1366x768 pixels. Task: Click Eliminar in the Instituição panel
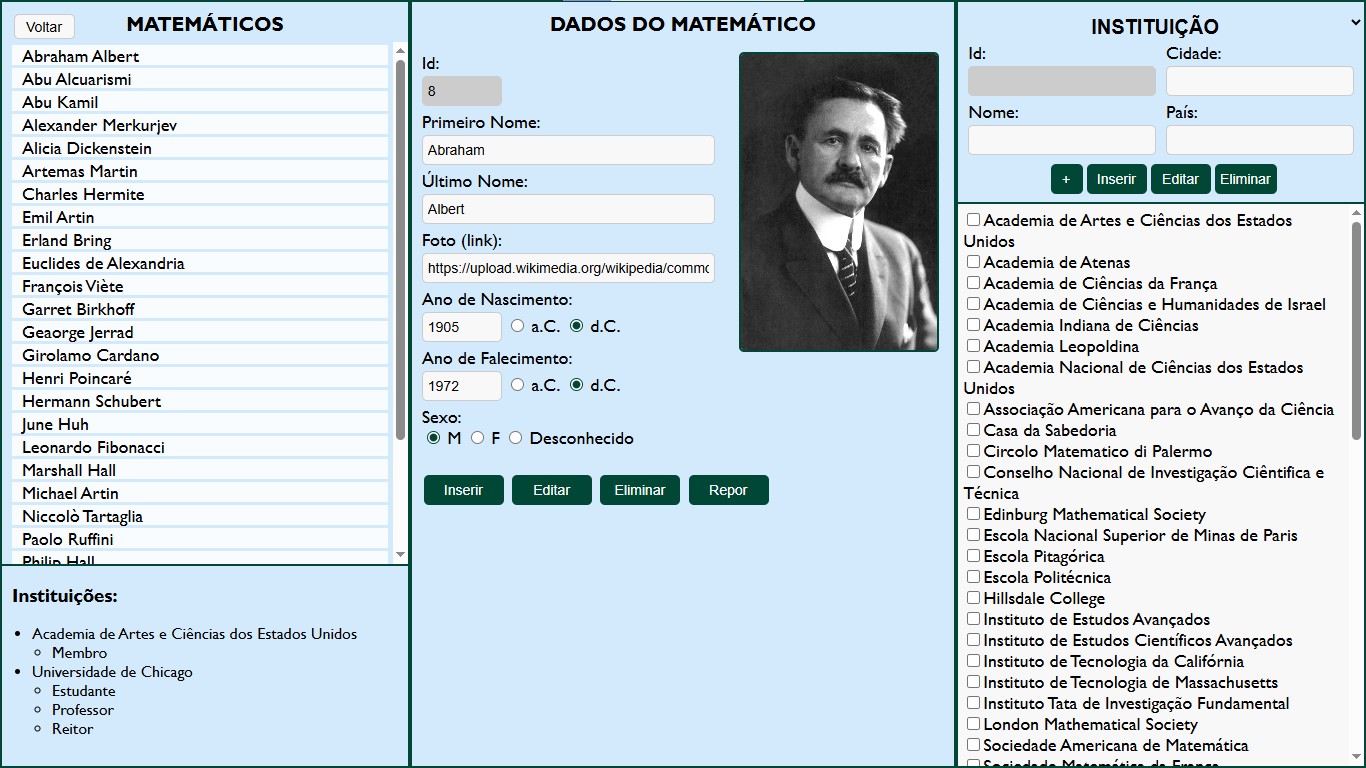pyautogui.click(x=1245, y=179)
